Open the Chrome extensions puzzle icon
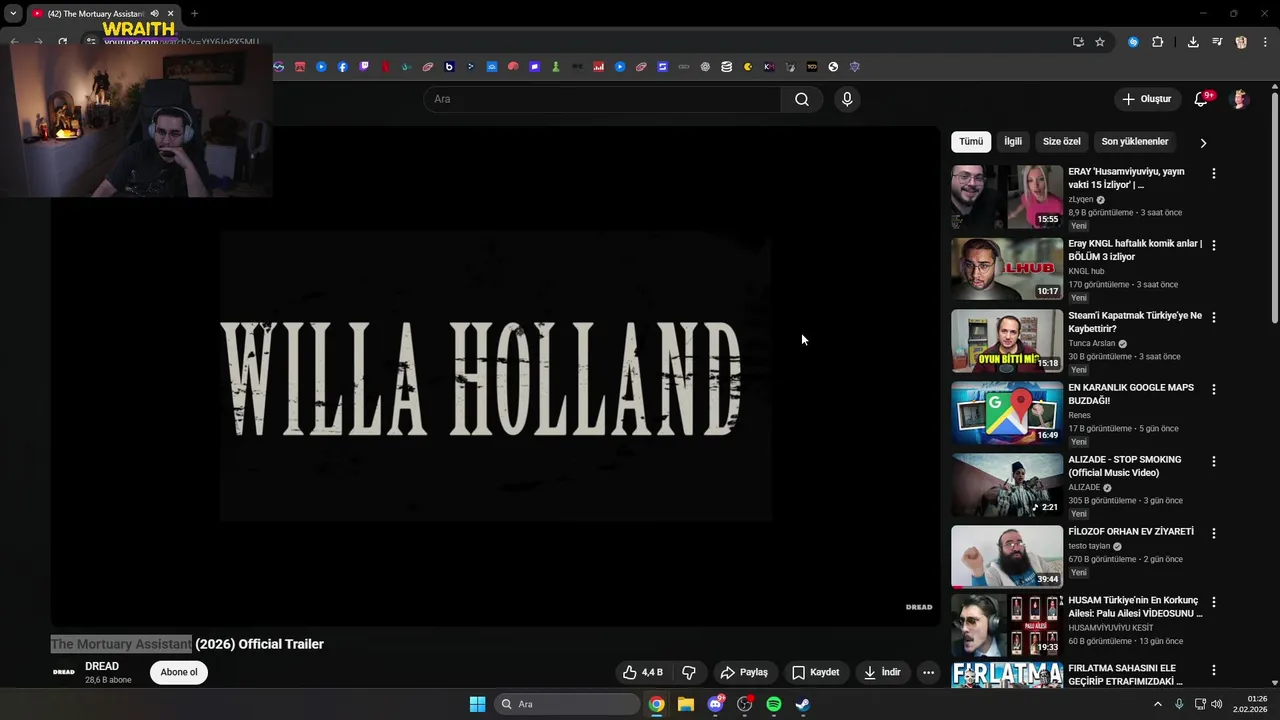1280x720 pixels. click(x=1158, y=42)
